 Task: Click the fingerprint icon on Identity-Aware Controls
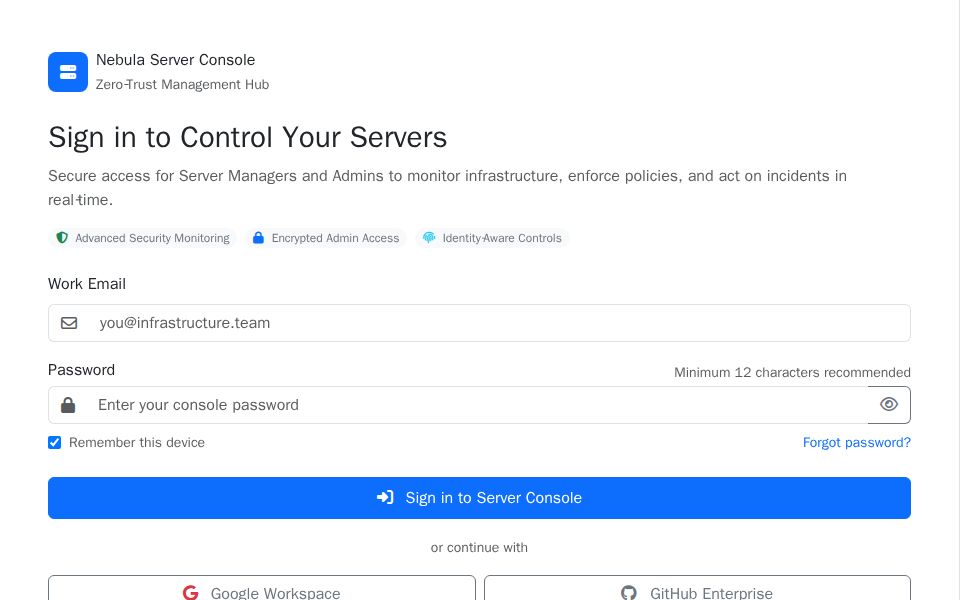tap(430, 238)
